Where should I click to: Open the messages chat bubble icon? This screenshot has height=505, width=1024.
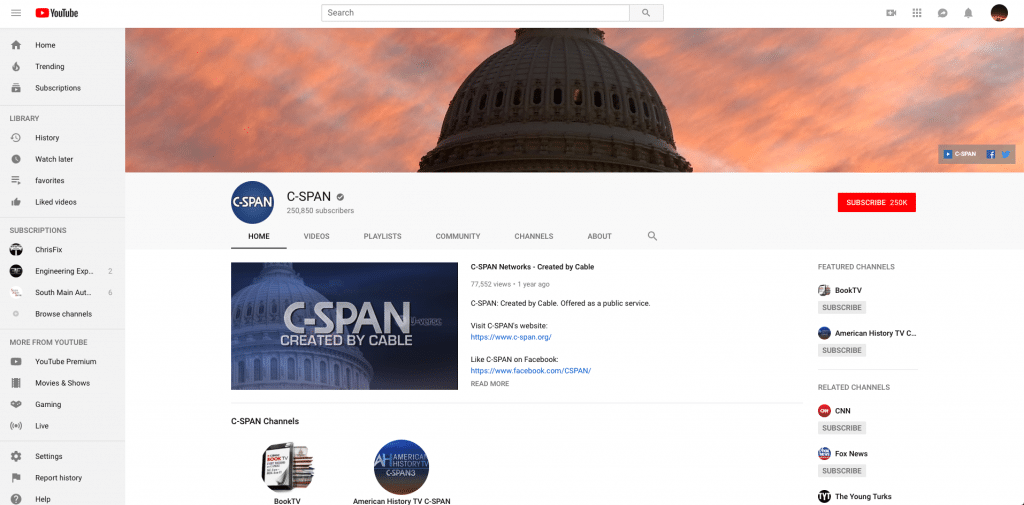[x=942, y=12]
